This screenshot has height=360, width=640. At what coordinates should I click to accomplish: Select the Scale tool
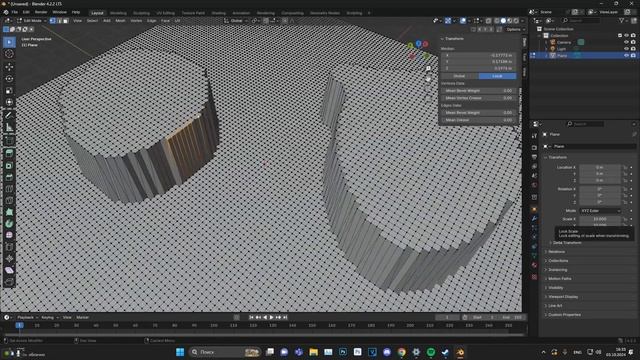click(x=9, y=90)
